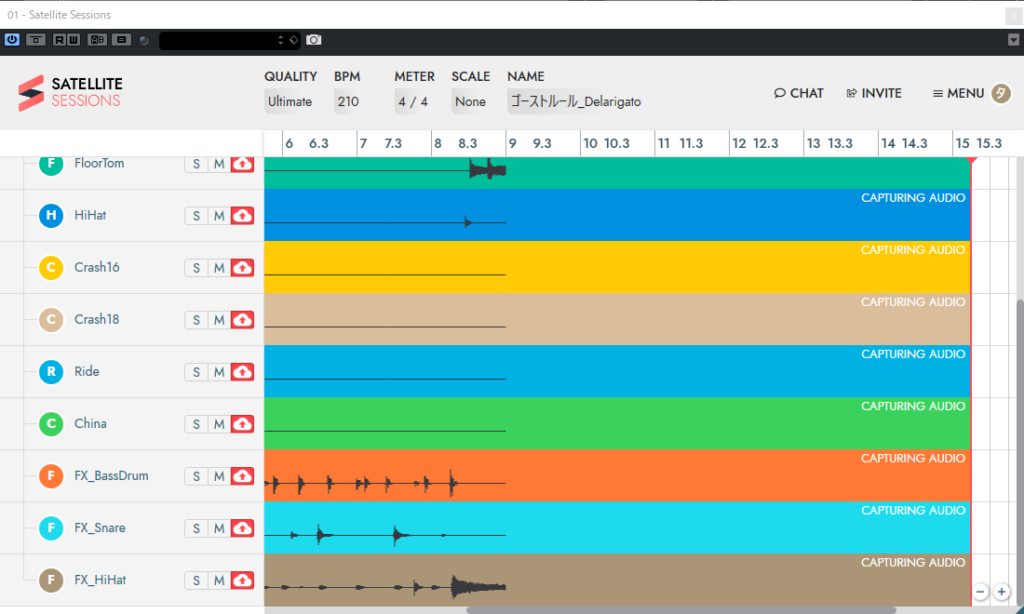Click upload icon on Ride track
The width and height of the screenshot is (1024, 614).
[242, 372]
